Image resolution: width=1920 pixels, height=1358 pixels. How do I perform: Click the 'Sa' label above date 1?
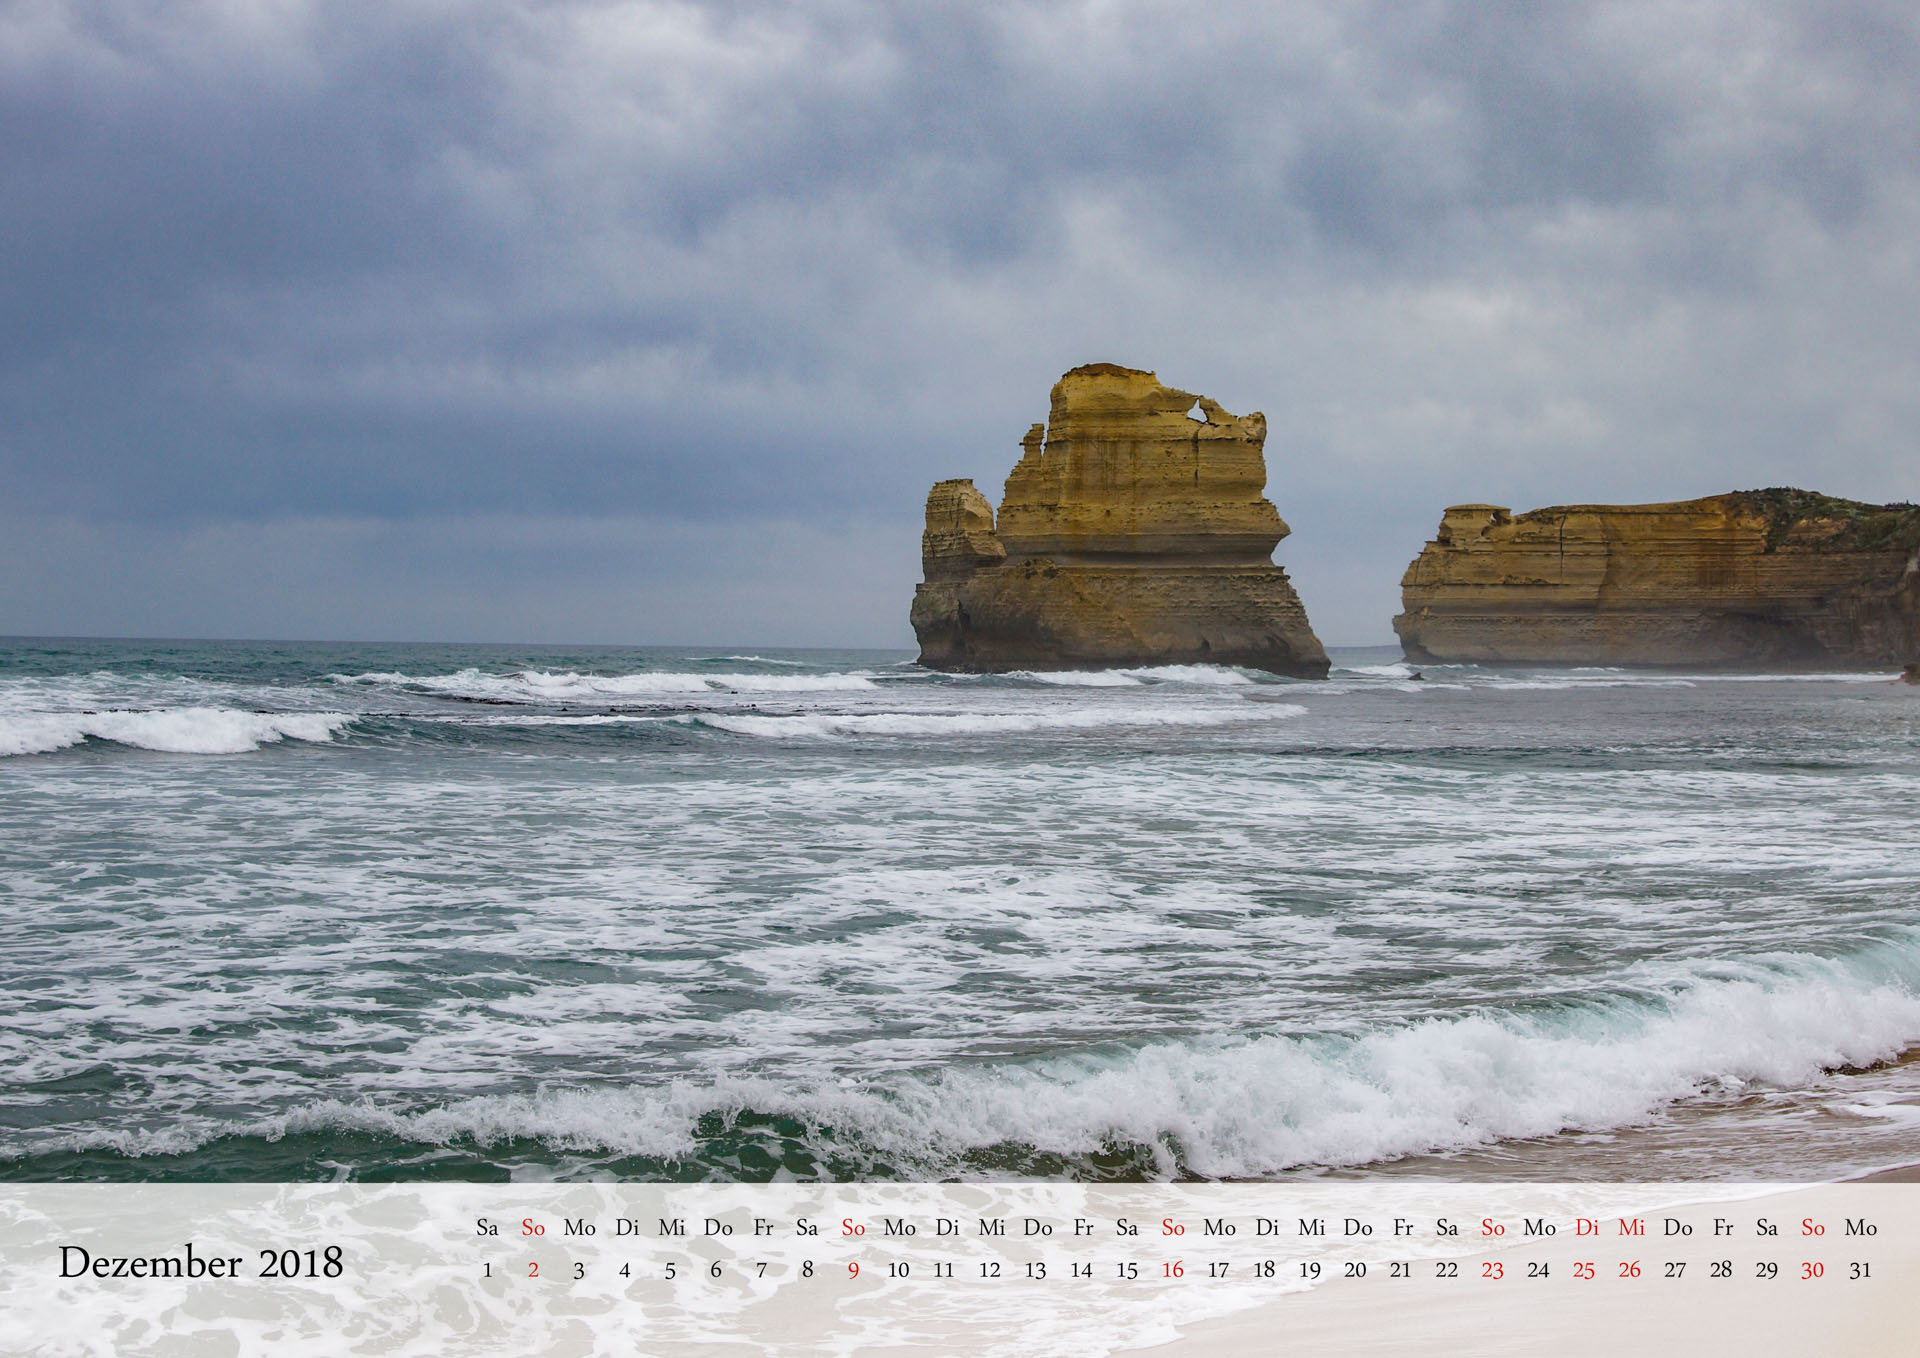pos(487,1228)
